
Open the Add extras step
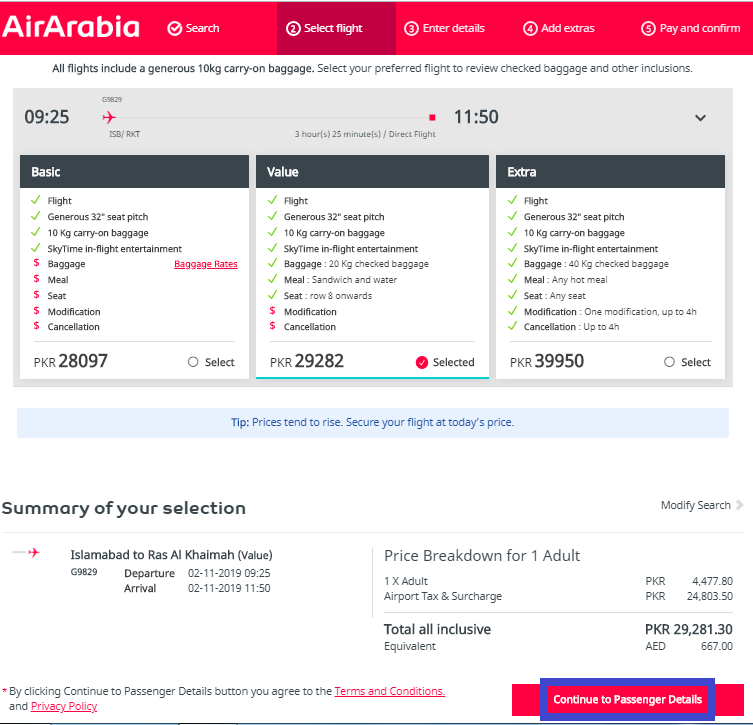(x=559, y=28)
